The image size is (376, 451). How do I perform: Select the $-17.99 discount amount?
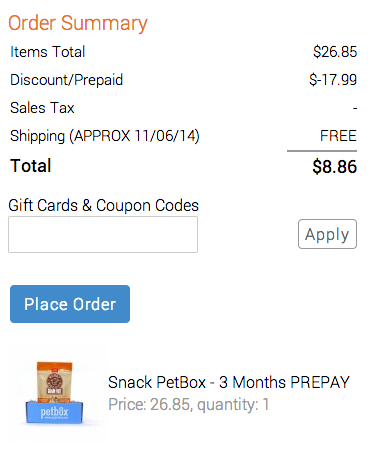333,80
